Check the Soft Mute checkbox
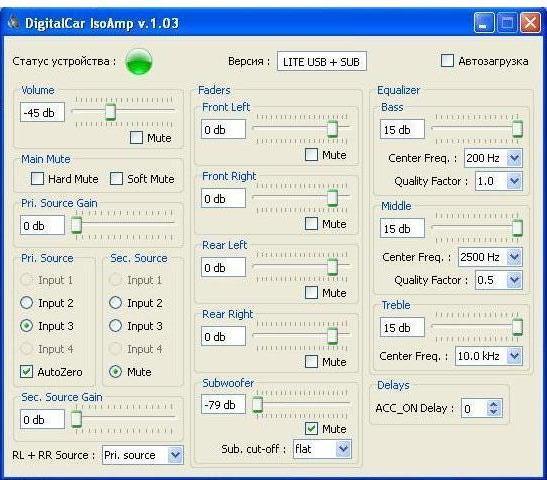This screenshot has width=547, height=480. [116, 178]
